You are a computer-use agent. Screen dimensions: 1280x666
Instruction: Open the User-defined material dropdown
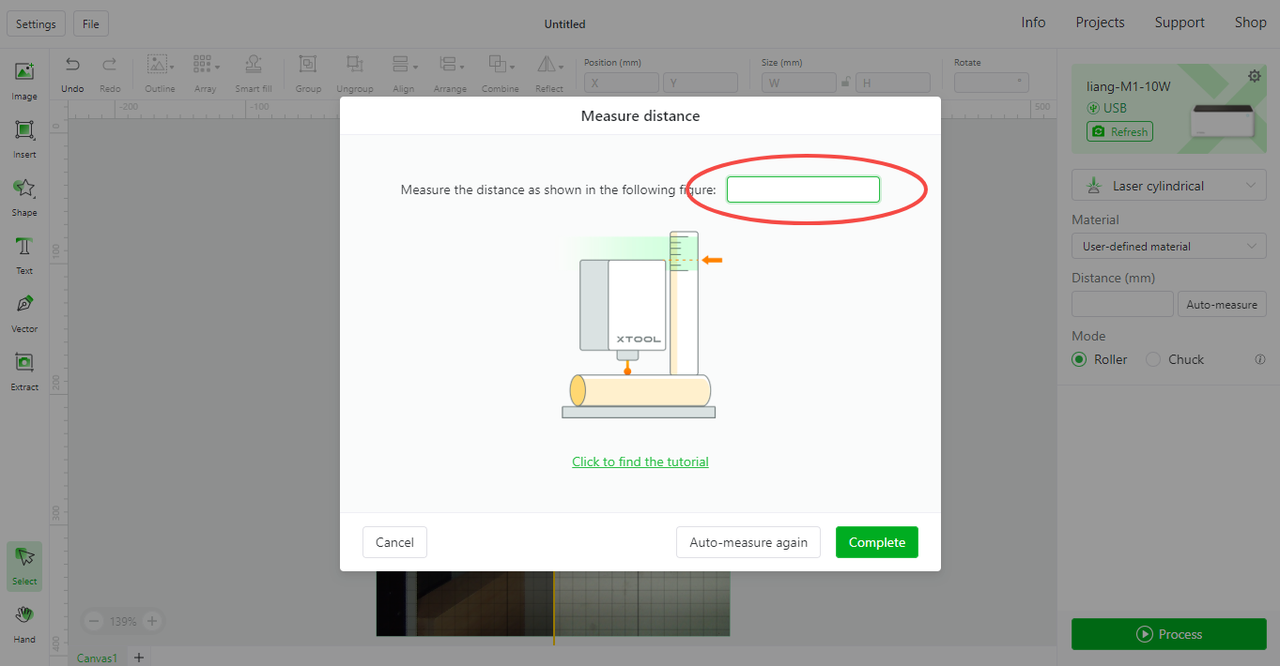click(1169, 246)
